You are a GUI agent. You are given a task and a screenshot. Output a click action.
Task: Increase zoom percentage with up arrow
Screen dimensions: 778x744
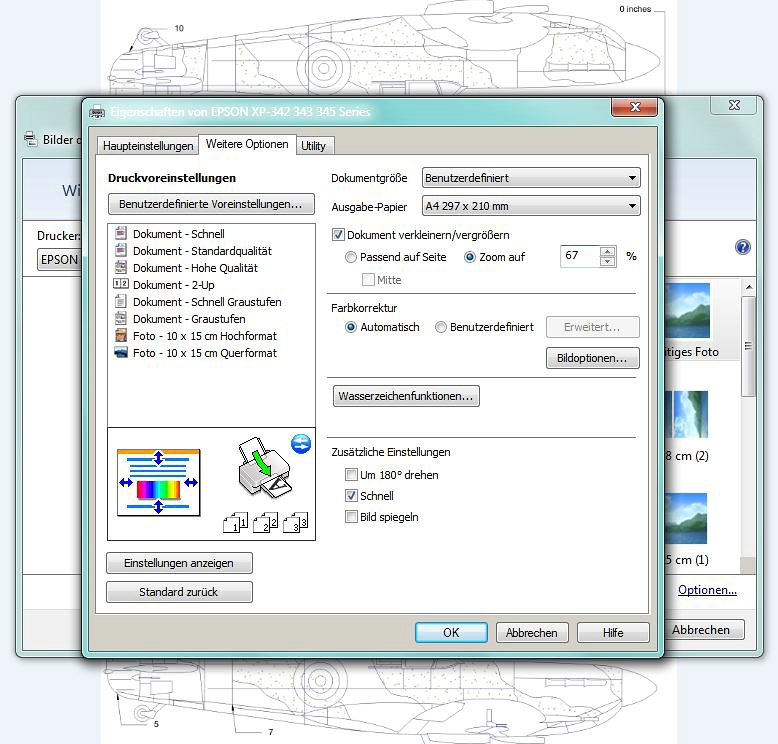(x=608, y=251)
